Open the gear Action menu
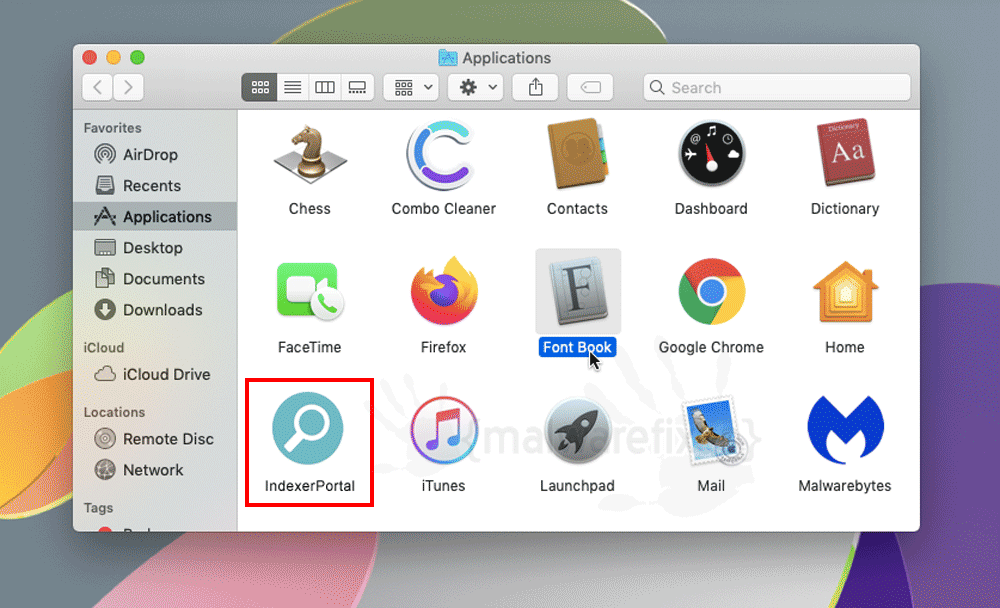 (476, 87)
